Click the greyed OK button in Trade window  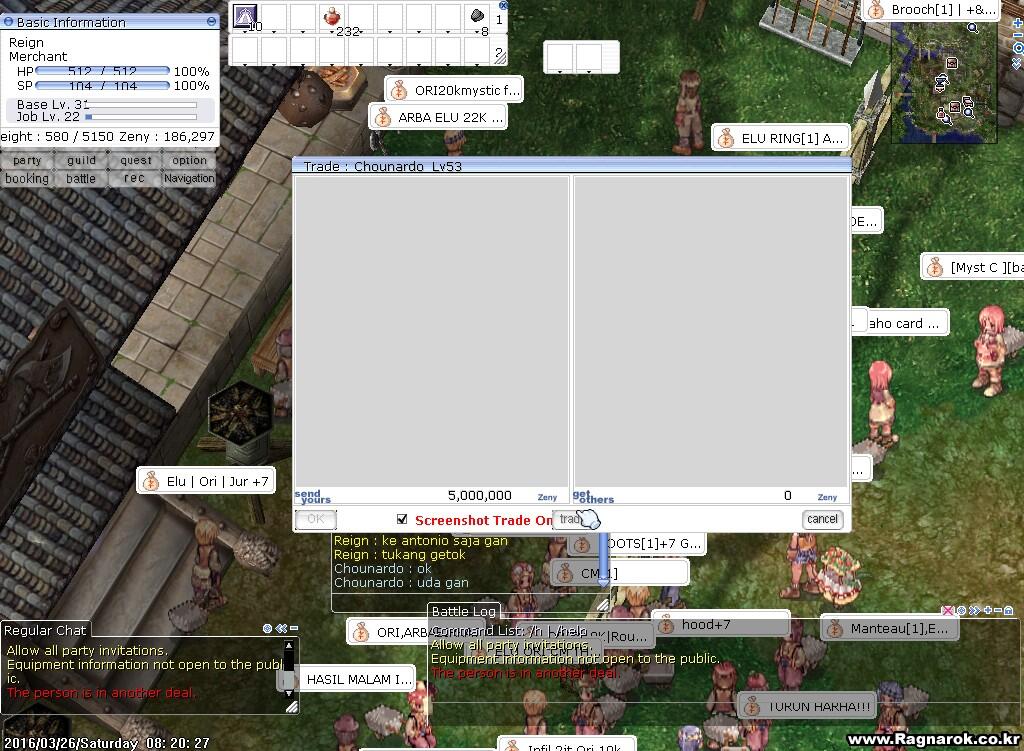316,519
